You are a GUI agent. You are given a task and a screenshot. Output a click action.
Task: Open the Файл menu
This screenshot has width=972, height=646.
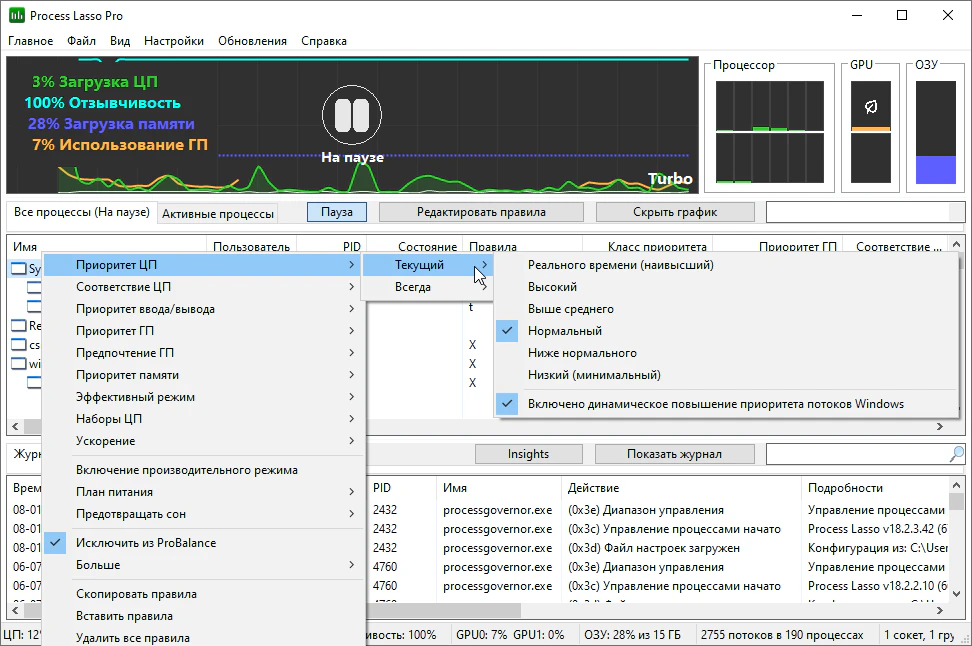pos(81,41)
